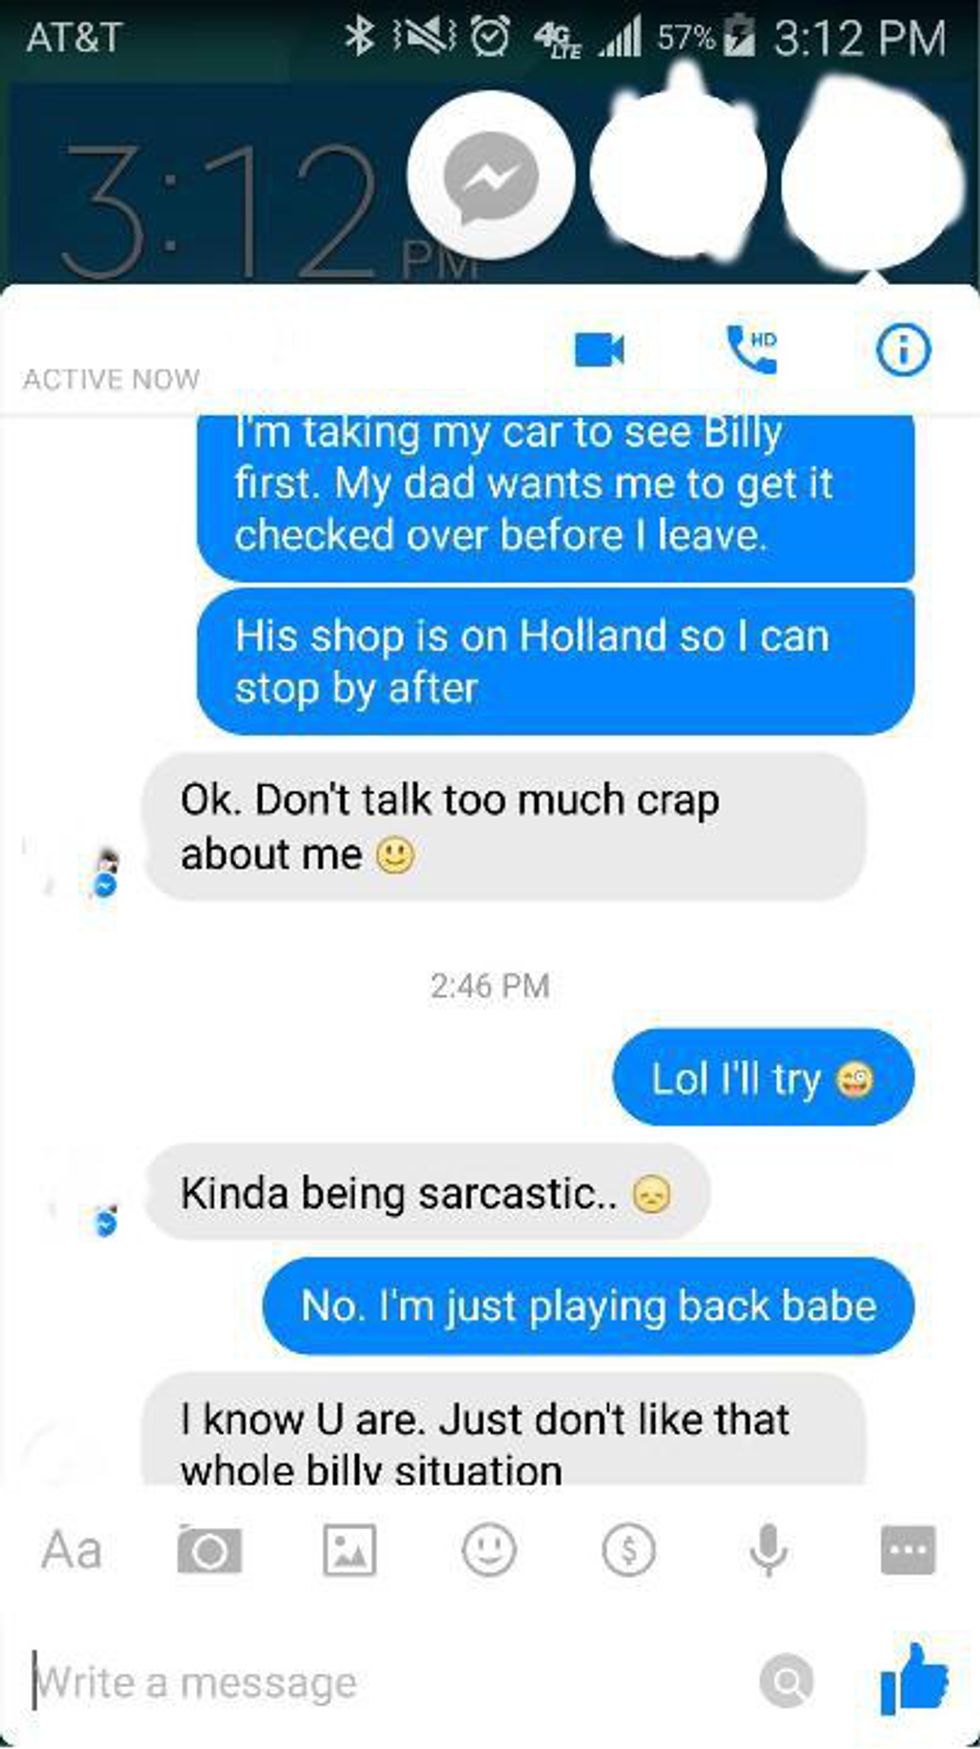Send a thumbs-up like
Viewport: 980px width, 1749px height.
[913, 1679]
